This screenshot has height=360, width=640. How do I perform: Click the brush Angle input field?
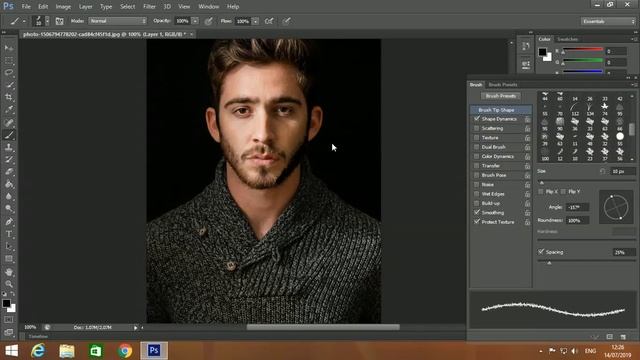pos(577,207)
